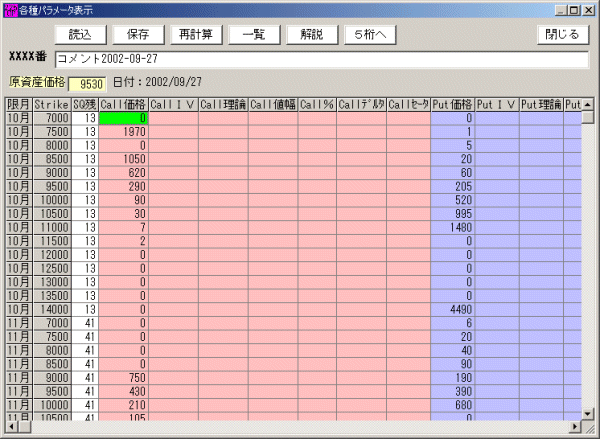
Task: Select the Put price cell showing 390
Action: pos(453,392)
